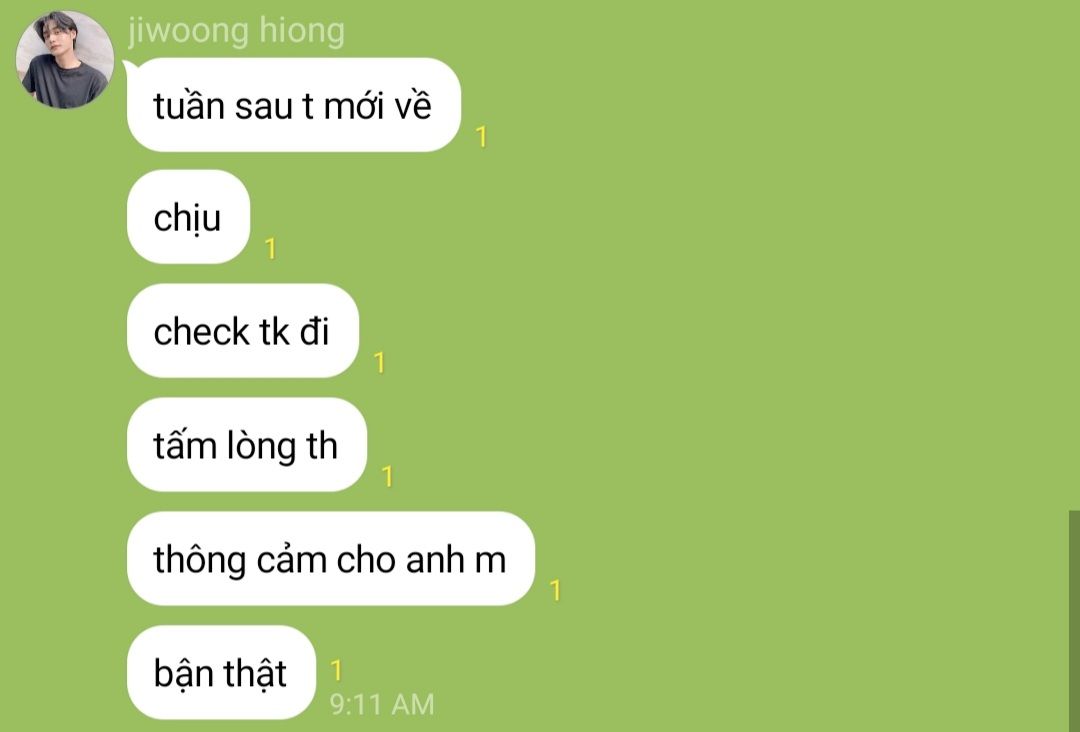1080x732 pixels.
Task: Click read count beside 'check tk đi'
Action: click(379, 362)
